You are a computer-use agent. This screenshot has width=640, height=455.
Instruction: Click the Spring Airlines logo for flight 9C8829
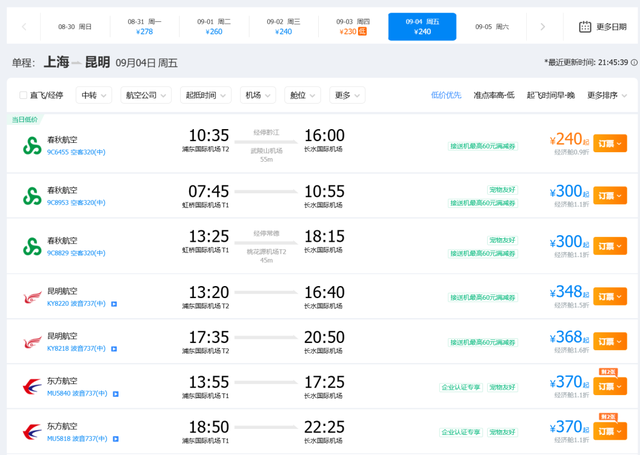pos(32,246)
